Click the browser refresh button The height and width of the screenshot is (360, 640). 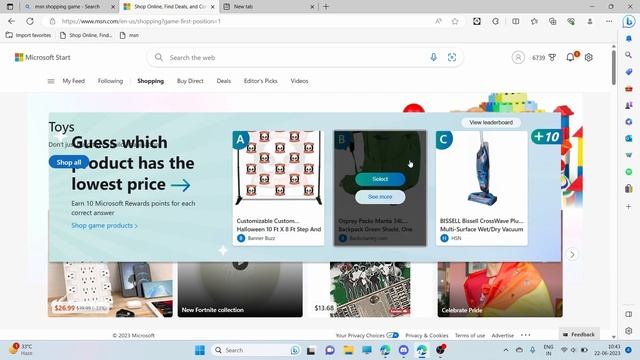click(x=30, y=21)
